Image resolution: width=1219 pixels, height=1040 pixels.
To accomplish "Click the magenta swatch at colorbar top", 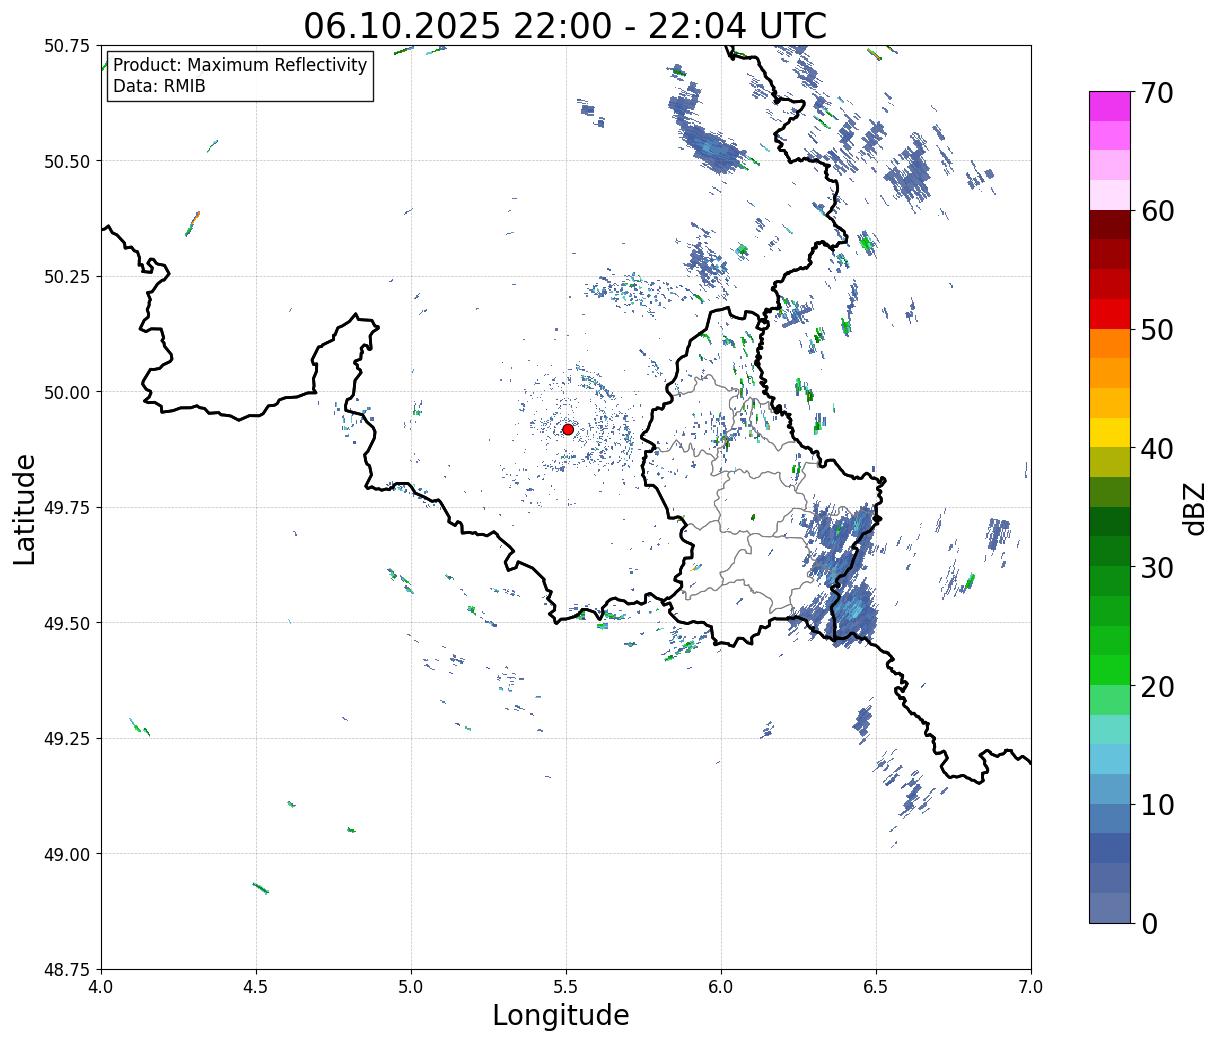I will tap(1110, 106).
